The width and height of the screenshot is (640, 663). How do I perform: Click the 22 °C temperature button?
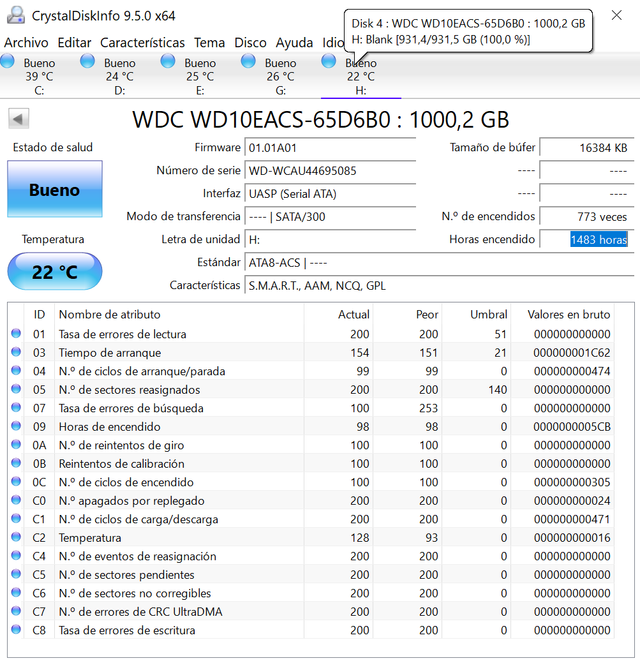click(55, 271)
